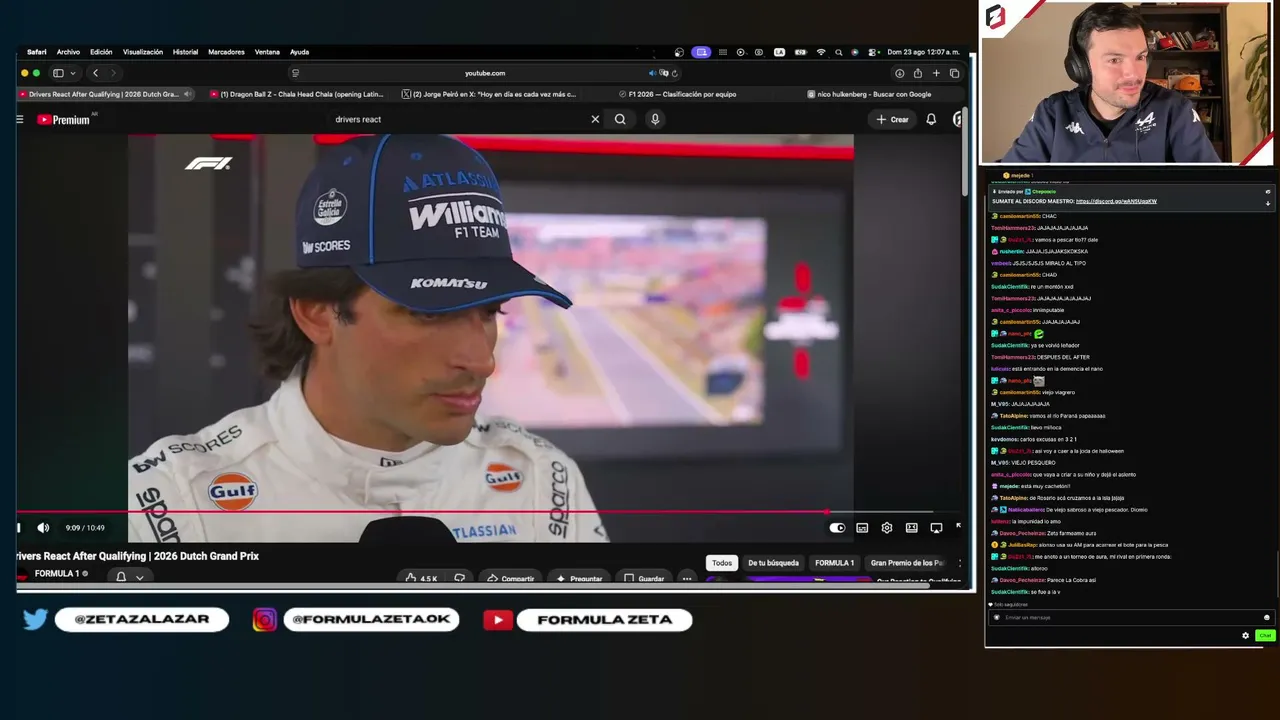The height and width of the screenshot is (720, 1280).
Task: Open the YouTube guide hamburger menu
Action: pyautogui.click(x=19, y=119)
